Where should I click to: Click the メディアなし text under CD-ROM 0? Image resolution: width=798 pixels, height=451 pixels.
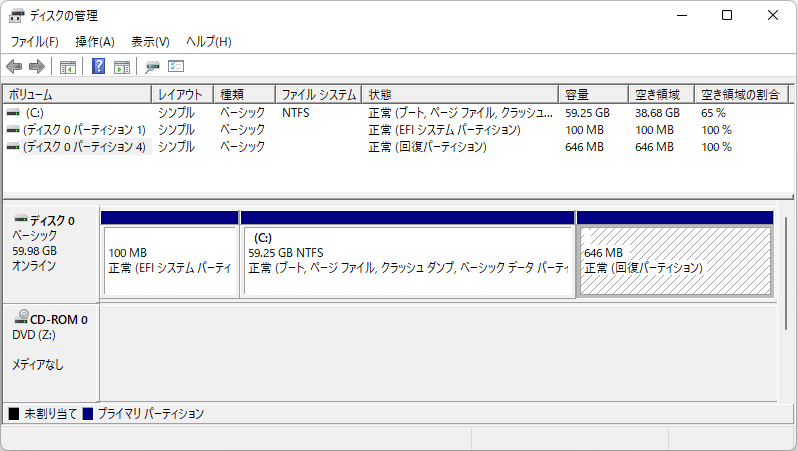(x=38, y=364)
